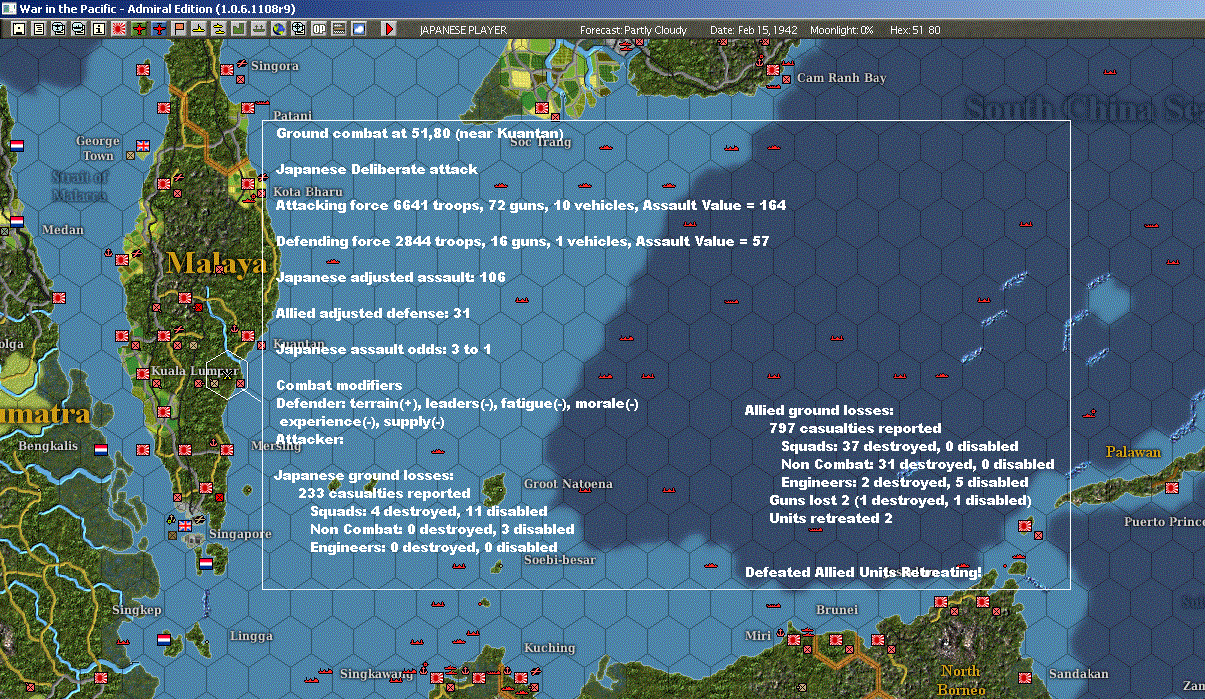Open the globe toolbar icon
Screen dimensions: 1205x699
tap(278, 29)
